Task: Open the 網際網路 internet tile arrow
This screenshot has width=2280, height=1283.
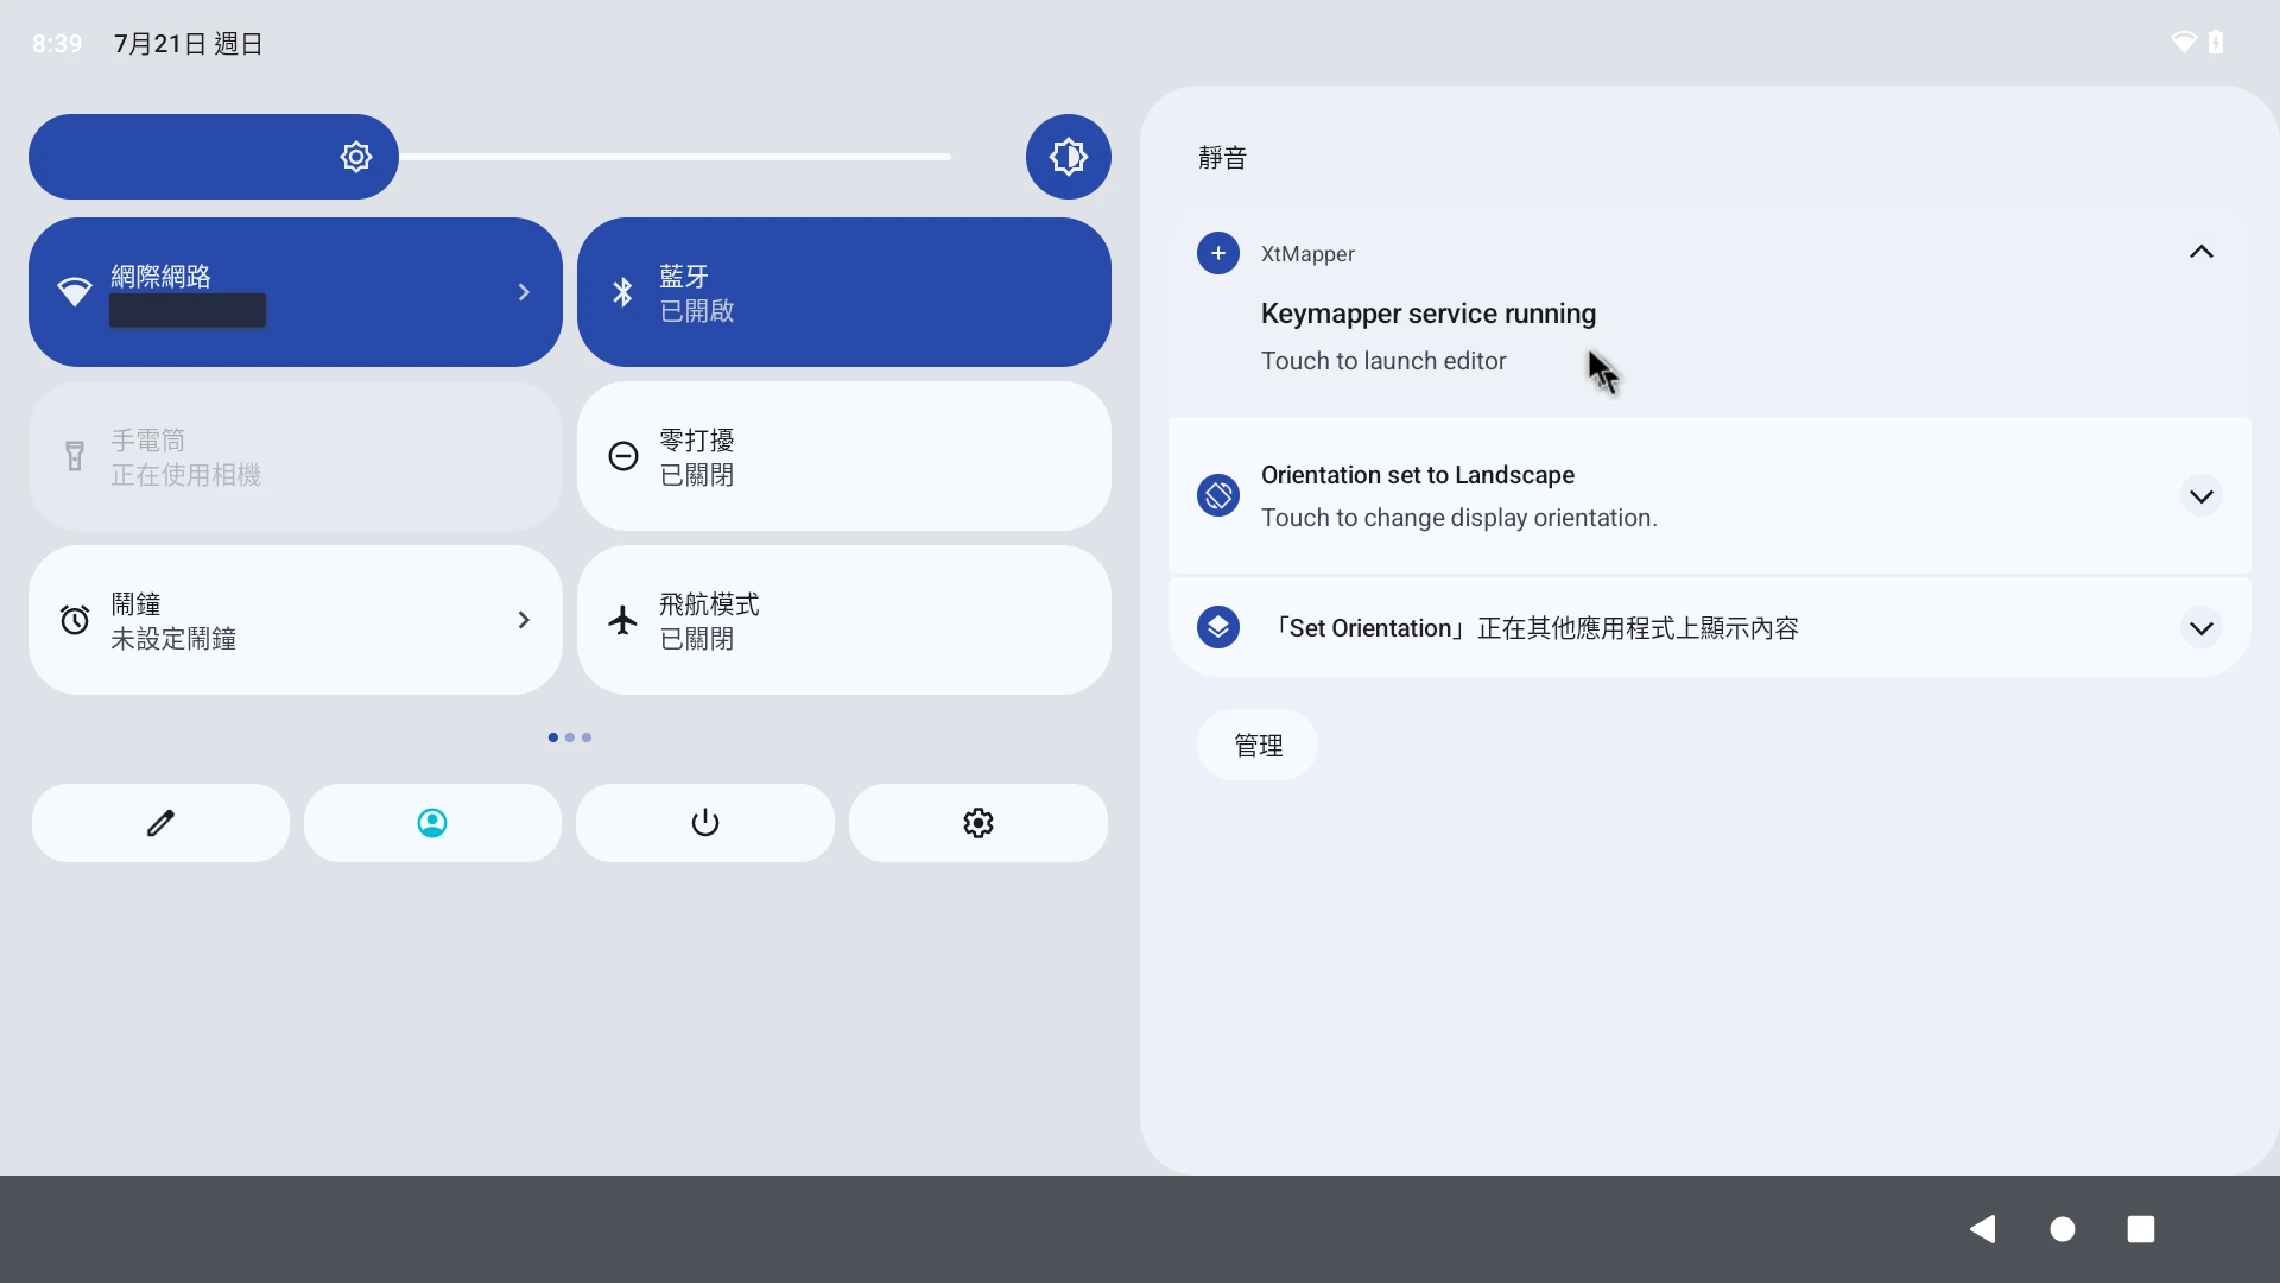Action: pyautogui.click(x=523, y=292)
